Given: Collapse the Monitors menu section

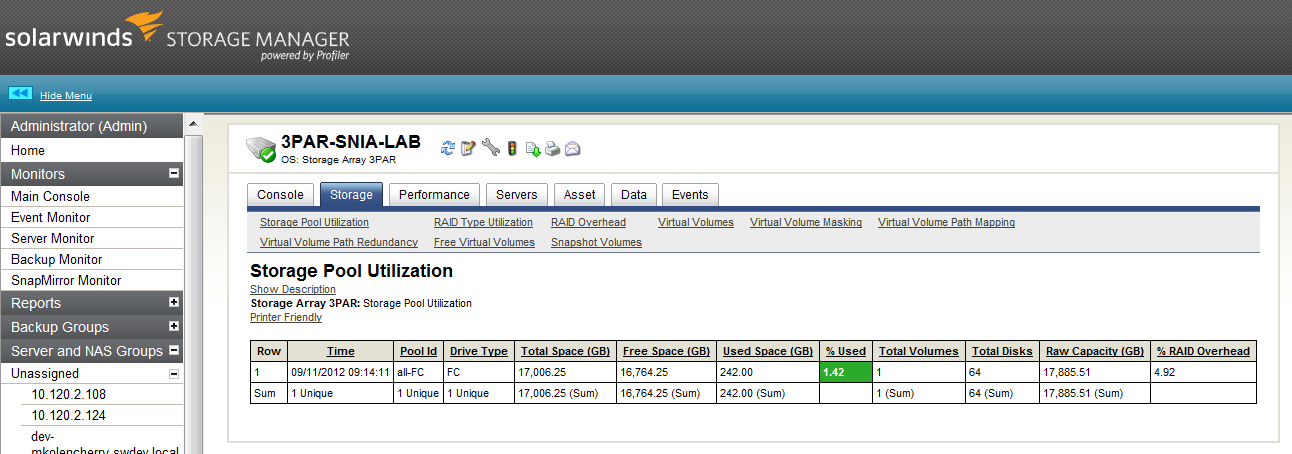Looking at the screenshot, I should click(174, 174).
